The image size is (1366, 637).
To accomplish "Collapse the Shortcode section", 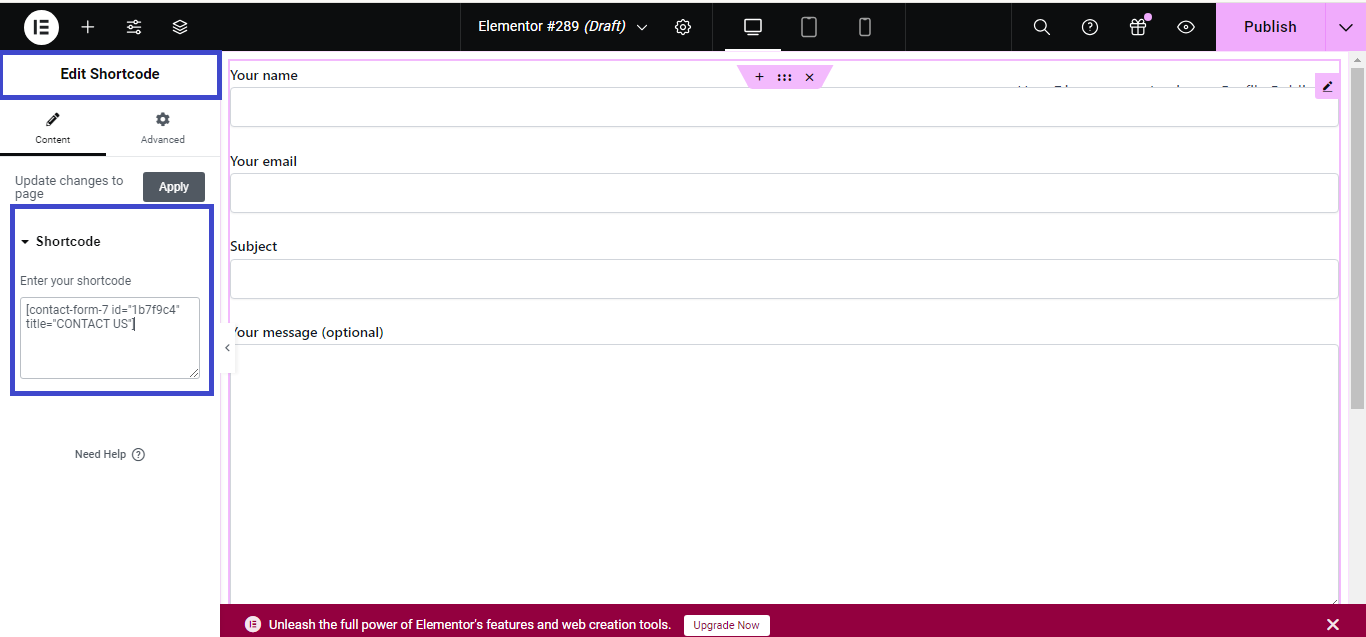I will (x=60, y=241).
